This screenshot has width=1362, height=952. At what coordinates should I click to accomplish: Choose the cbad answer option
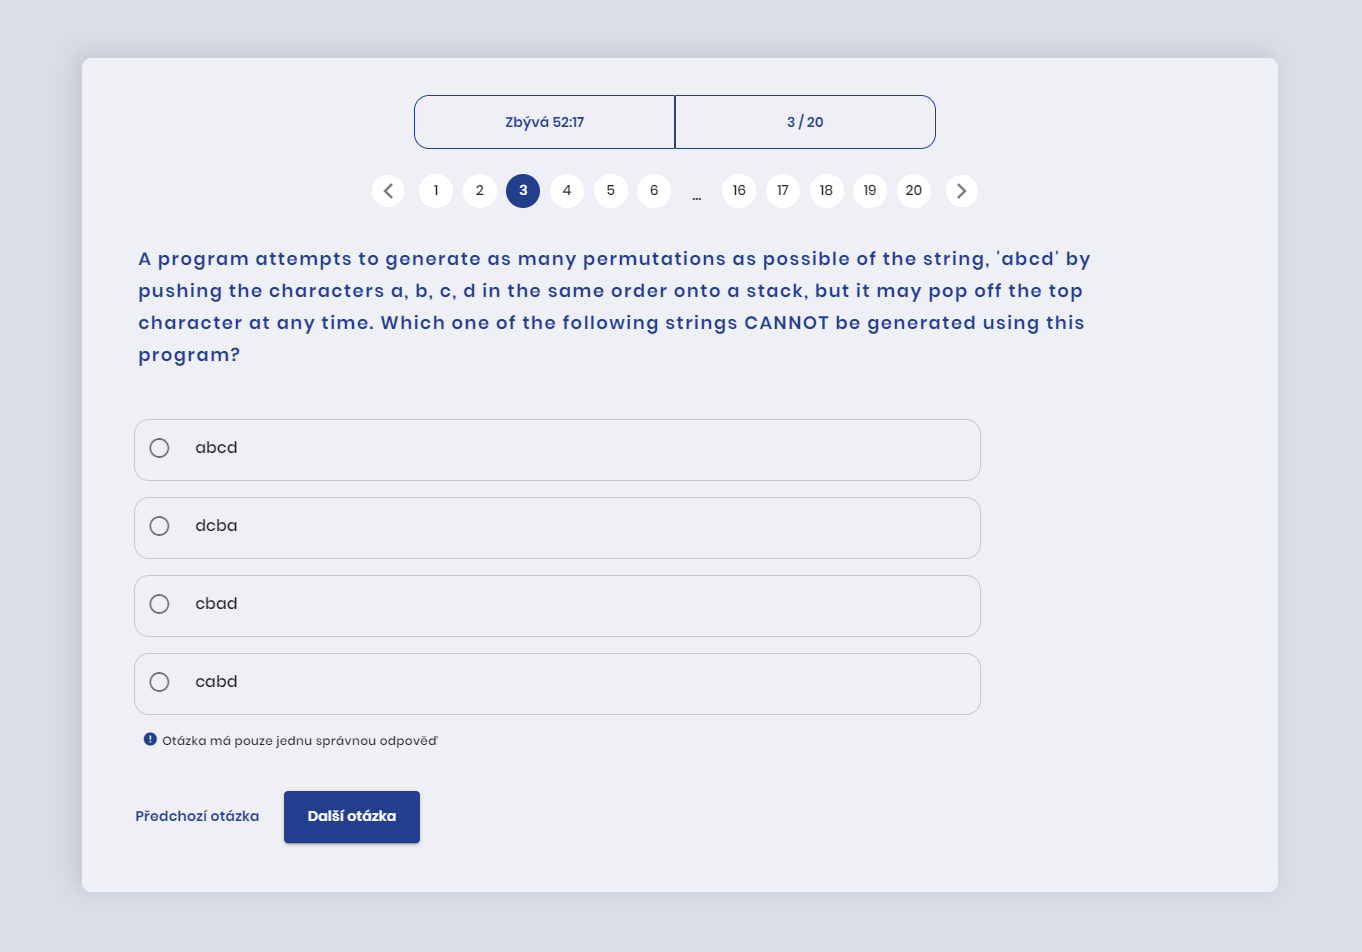557,606
